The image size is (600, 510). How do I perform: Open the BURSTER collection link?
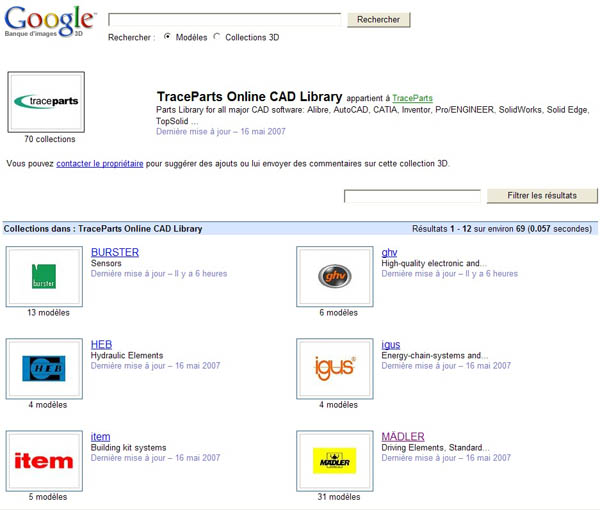[x=114, y=252]
